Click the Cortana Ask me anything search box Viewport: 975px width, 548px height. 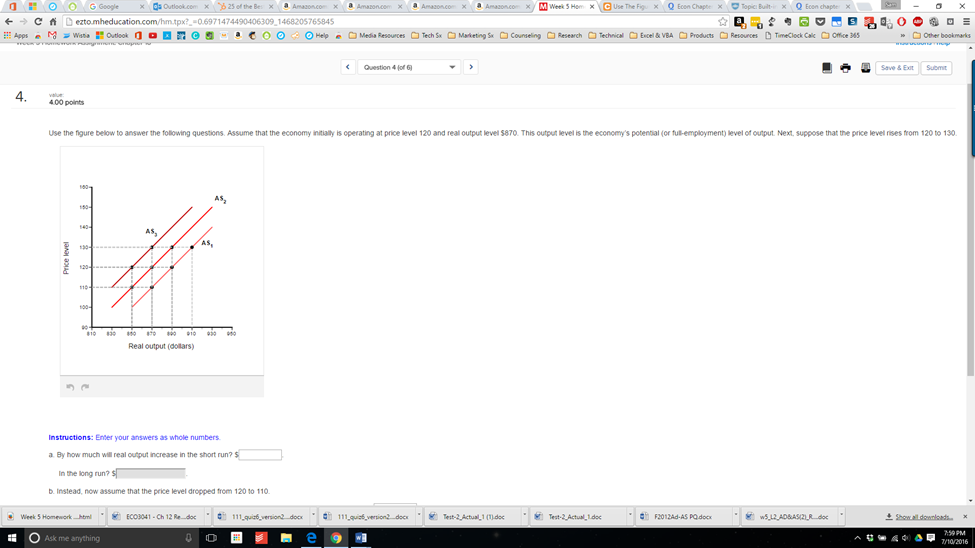coord(111,537)
